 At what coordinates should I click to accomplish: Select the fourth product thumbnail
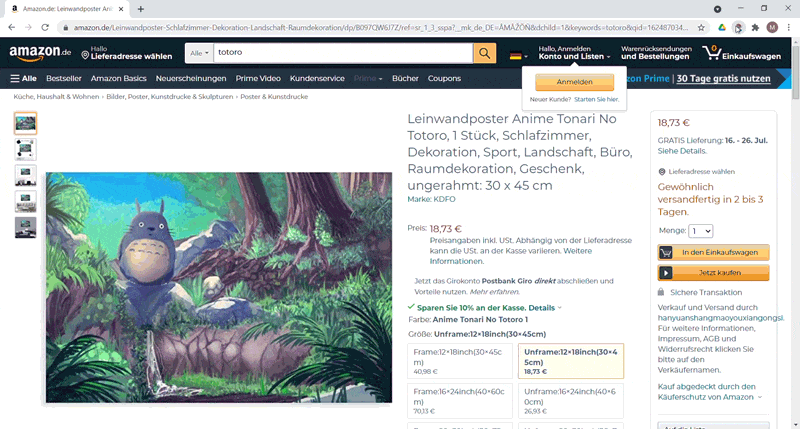[26, 201]
